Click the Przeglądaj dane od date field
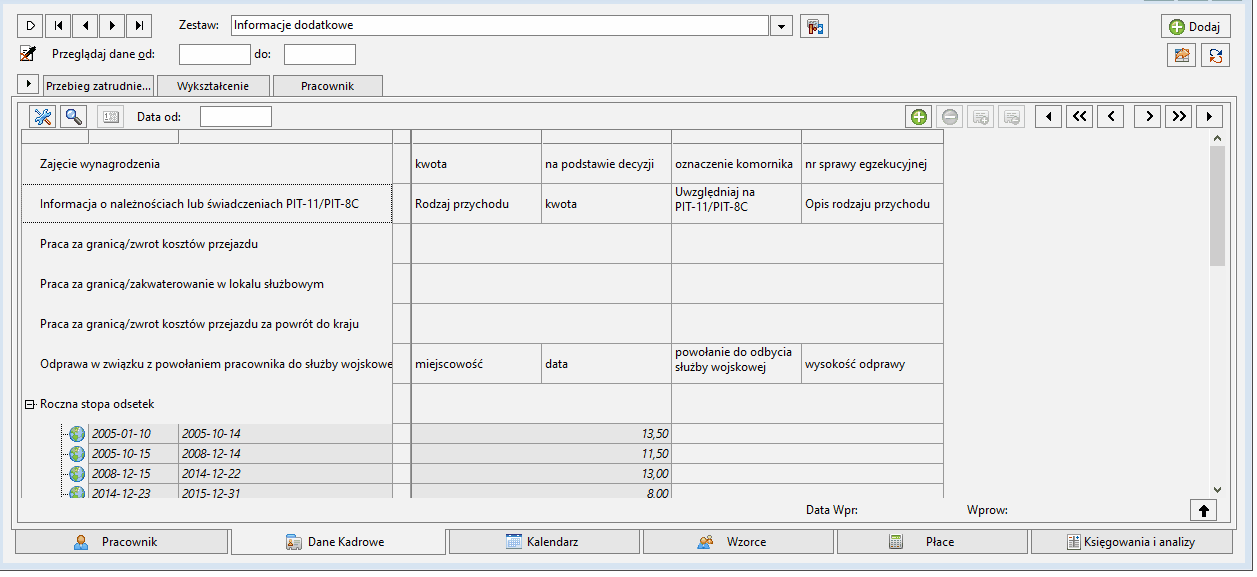The image size is (1257, 577). coord(214,54)
